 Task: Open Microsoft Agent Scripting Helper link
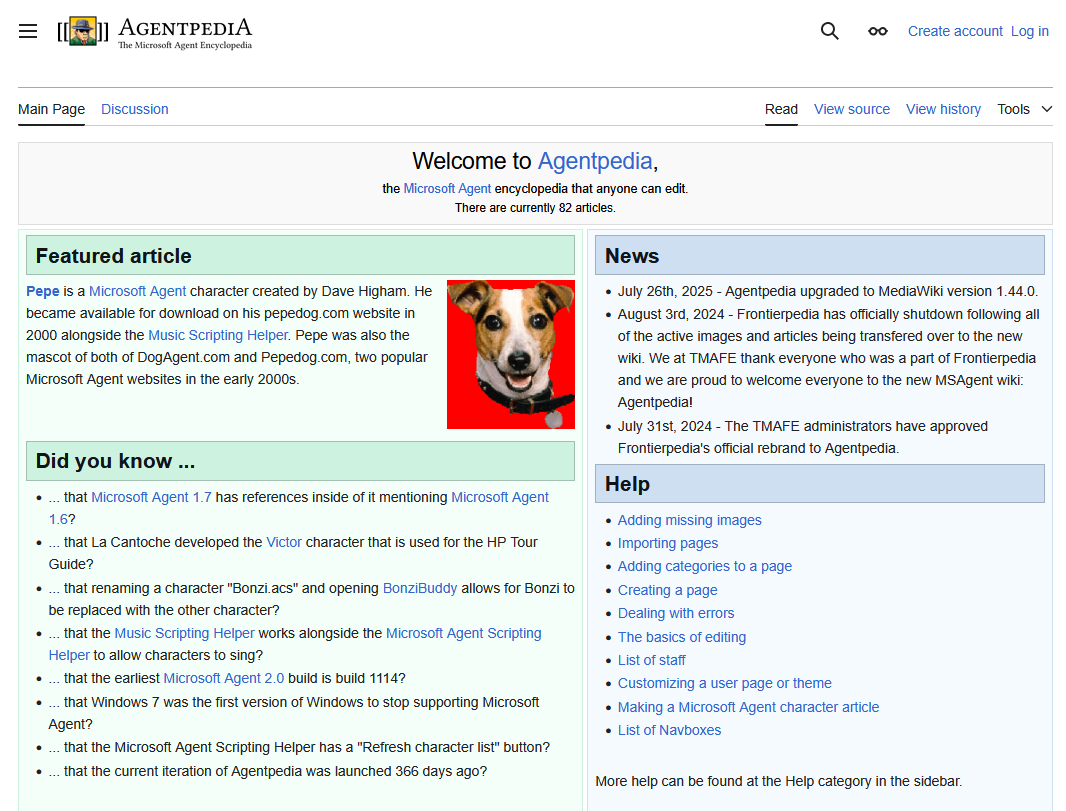point(464,633)
